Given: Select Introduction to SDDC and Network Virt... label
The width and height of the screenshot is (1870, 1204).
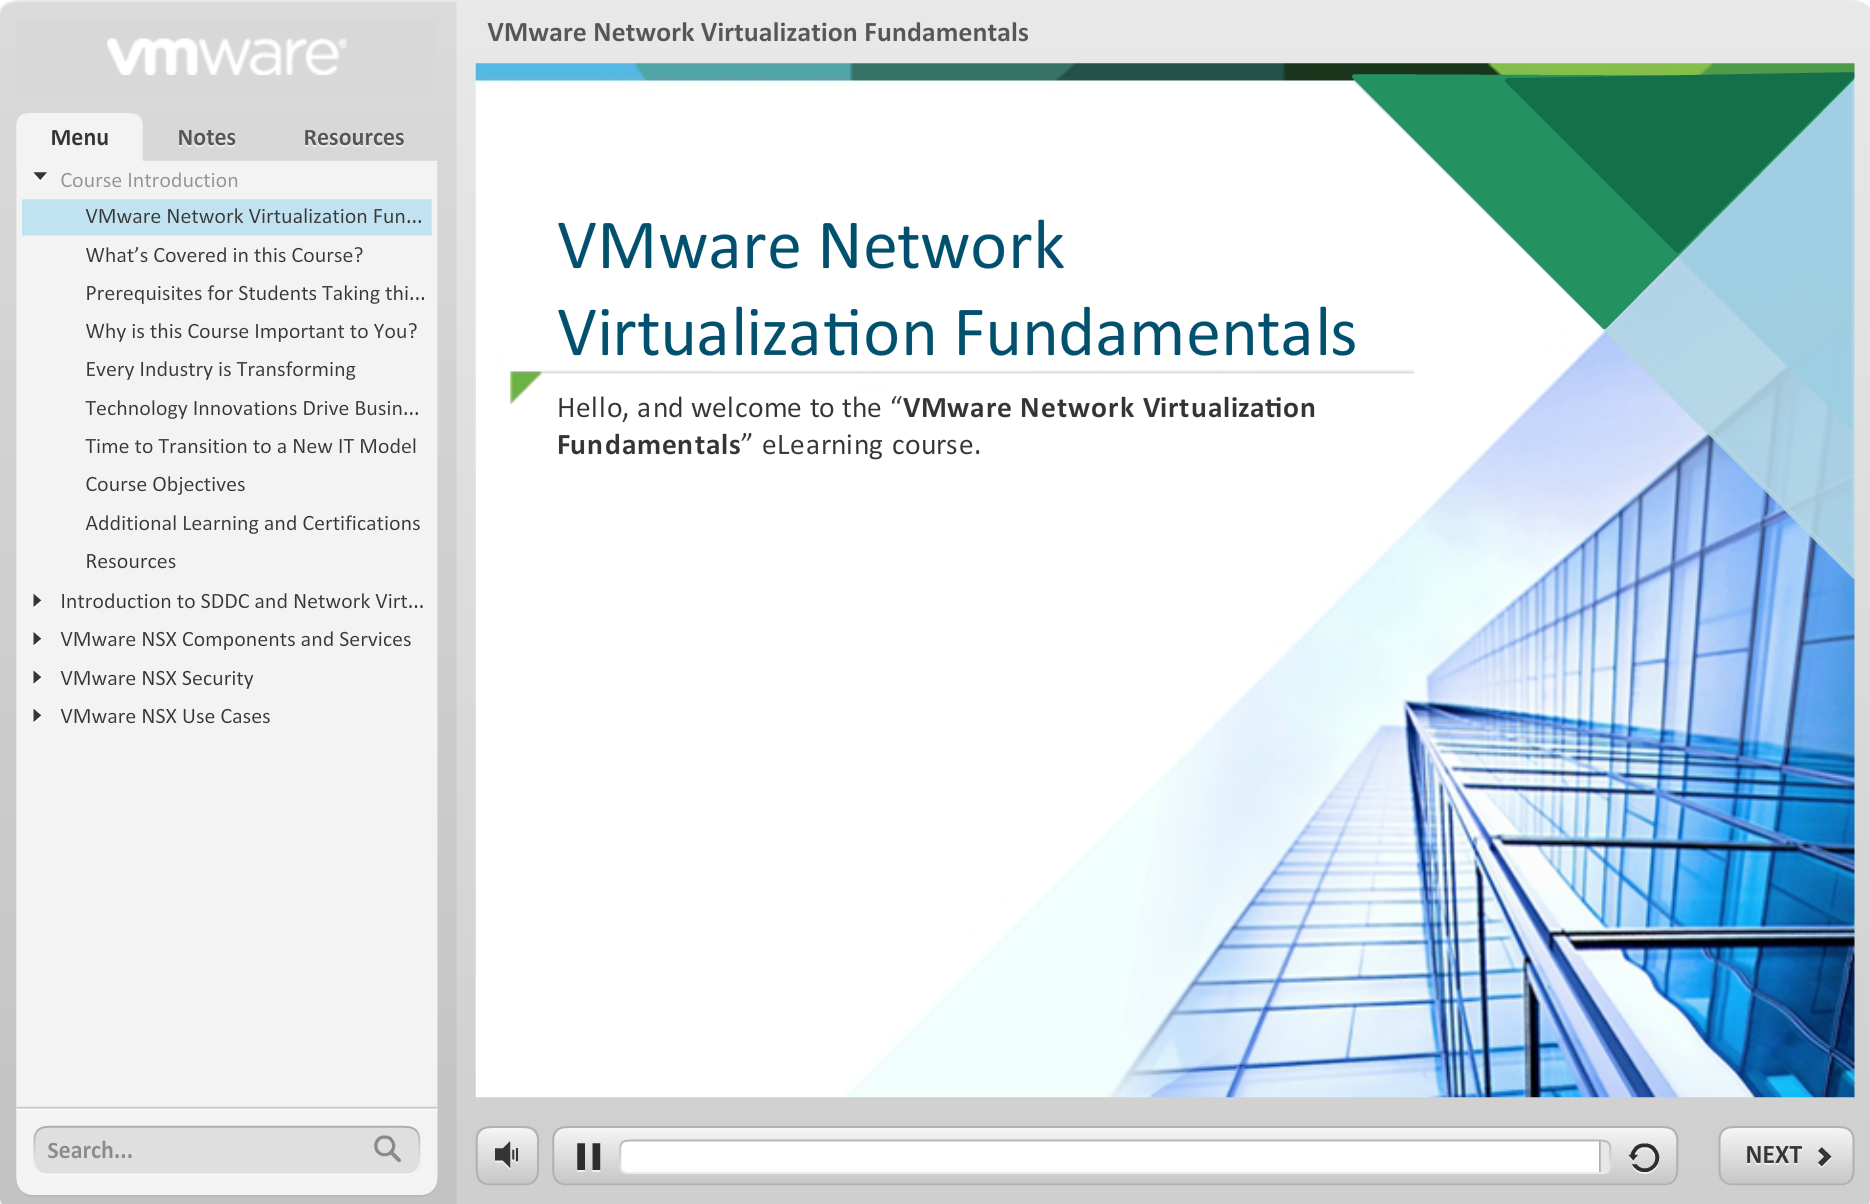Looking at the screenshot, I should [x=242, y=601].
